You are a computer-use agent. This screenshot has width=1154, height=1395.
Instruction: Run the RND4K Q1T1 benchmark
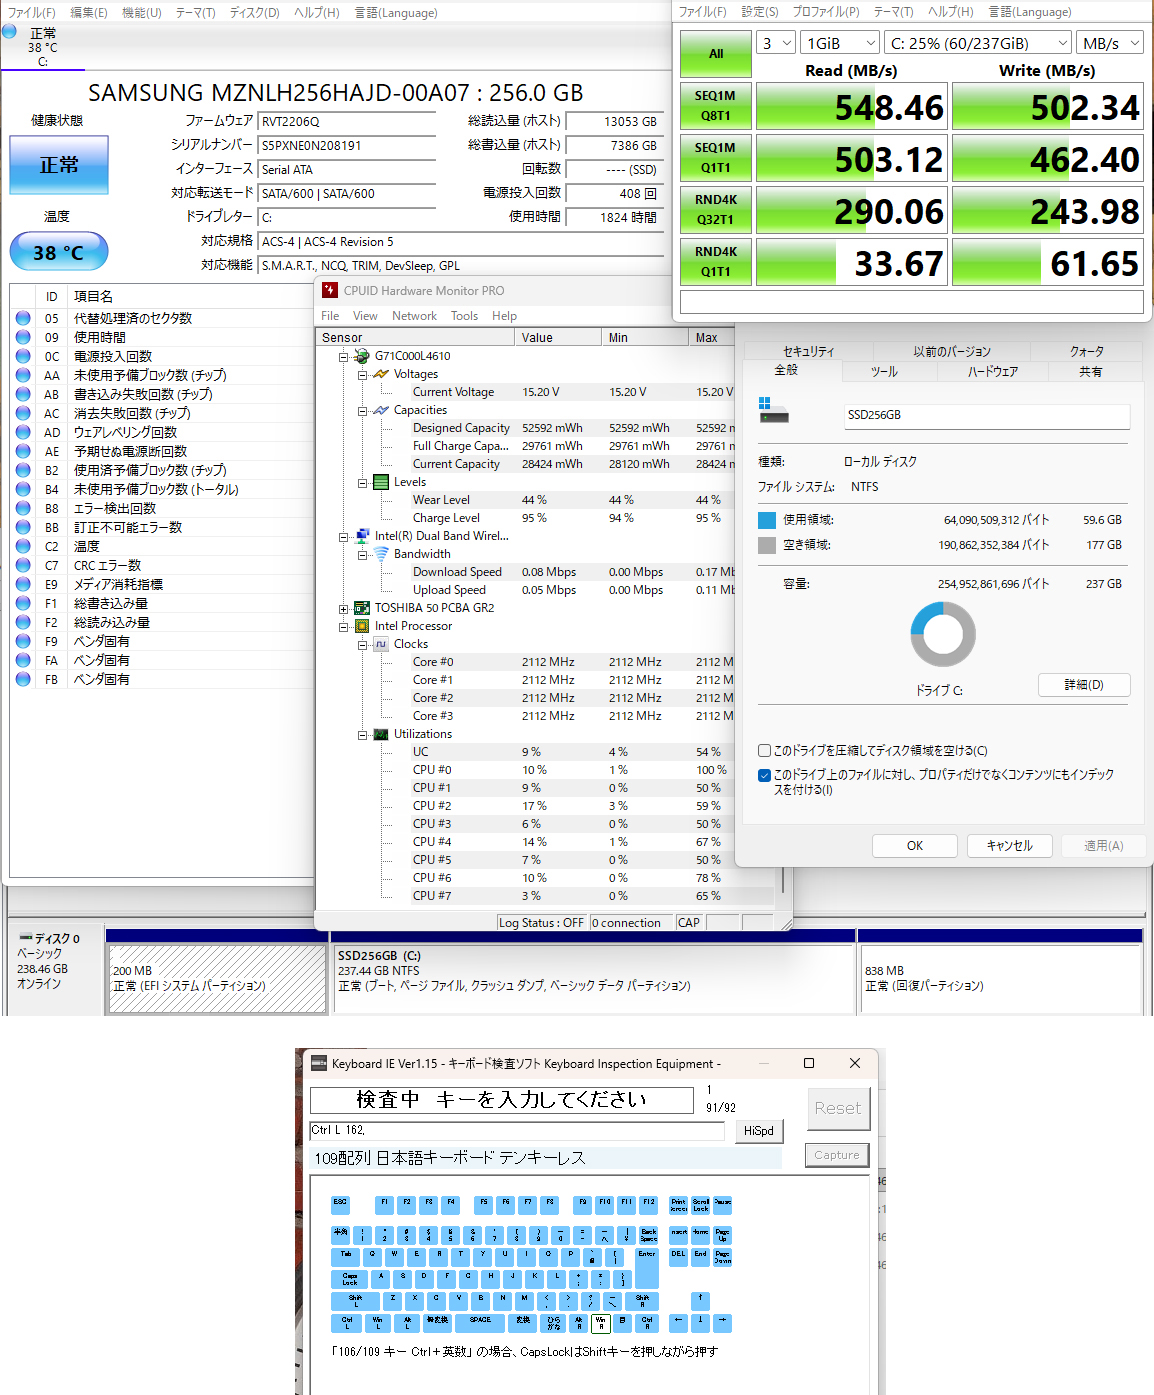point(715,262)
